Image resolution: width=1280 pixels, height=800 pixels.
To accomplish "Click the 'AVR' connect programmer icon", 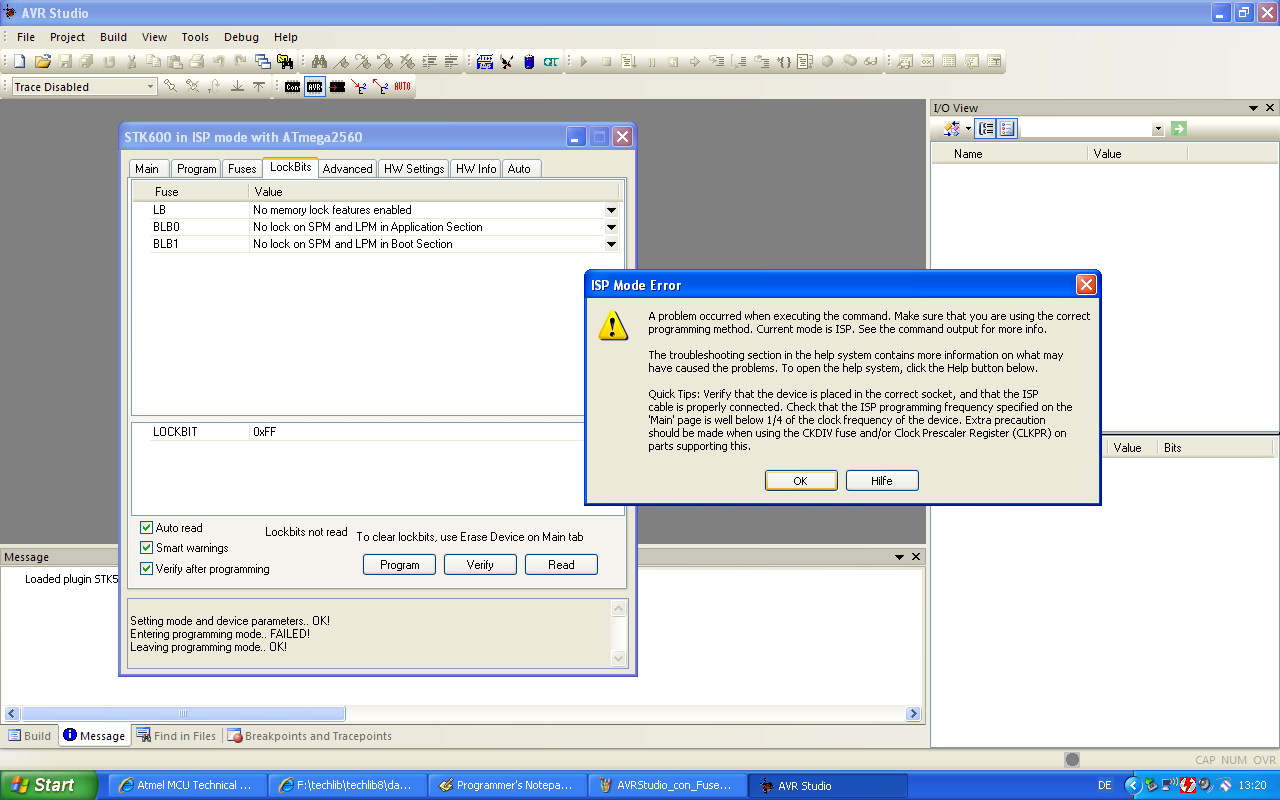I will (314, 86).
